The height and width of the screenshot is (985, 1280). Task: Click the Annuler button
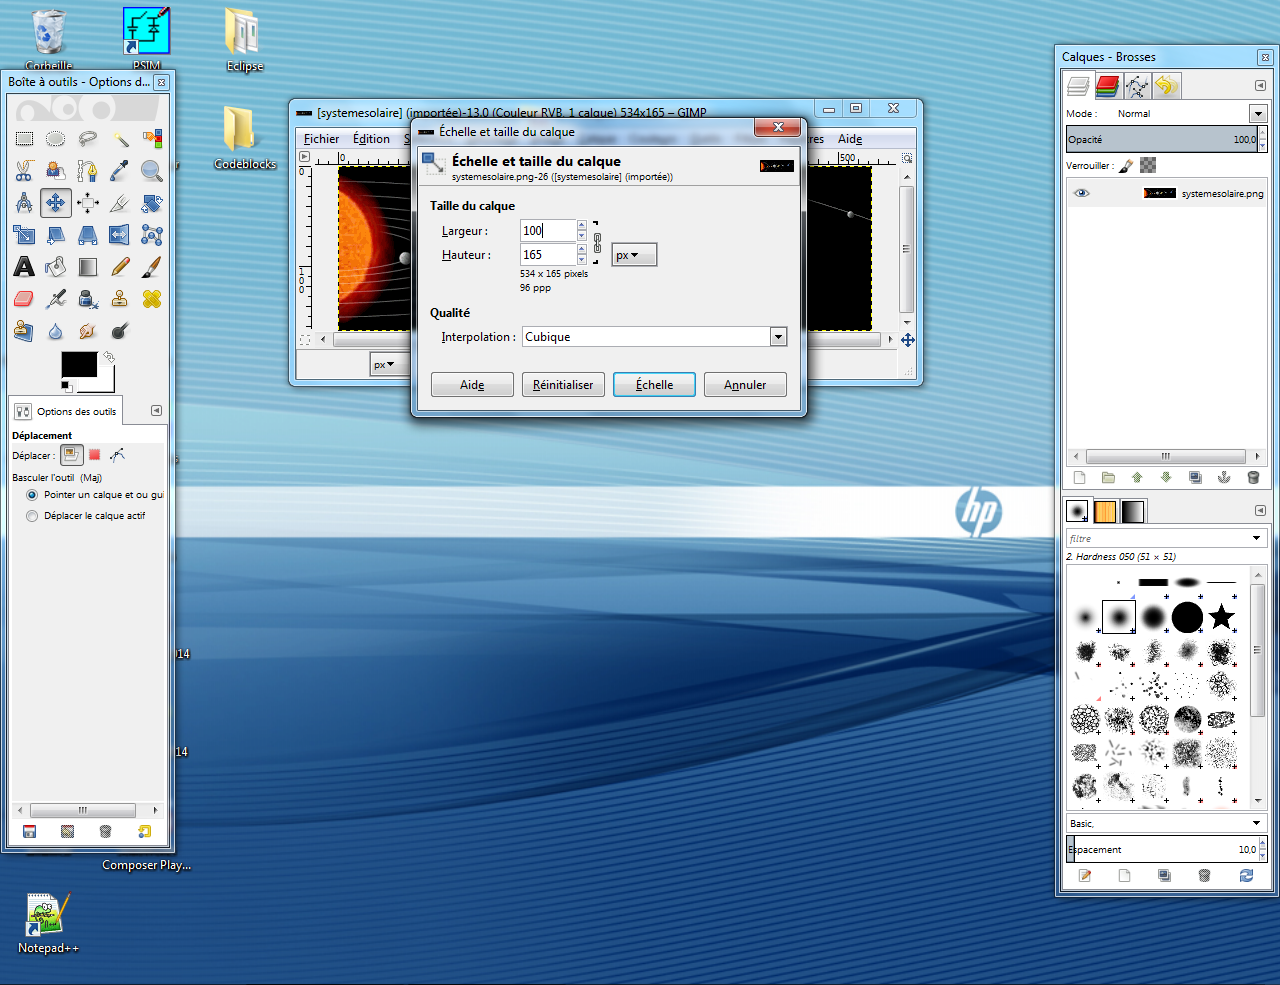(745, 385)
